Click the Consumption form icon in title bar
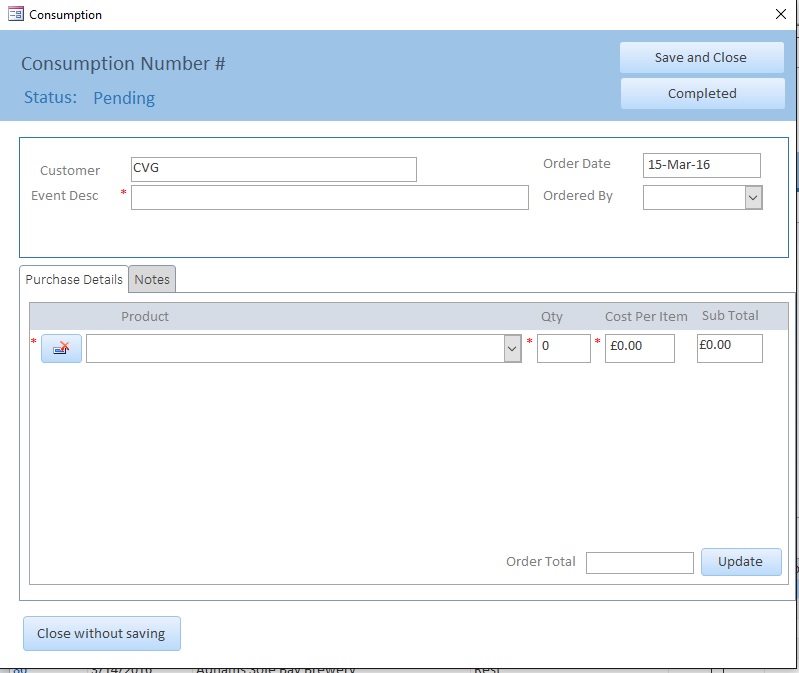This screenshot has height=673, width=799. point(15,15)
